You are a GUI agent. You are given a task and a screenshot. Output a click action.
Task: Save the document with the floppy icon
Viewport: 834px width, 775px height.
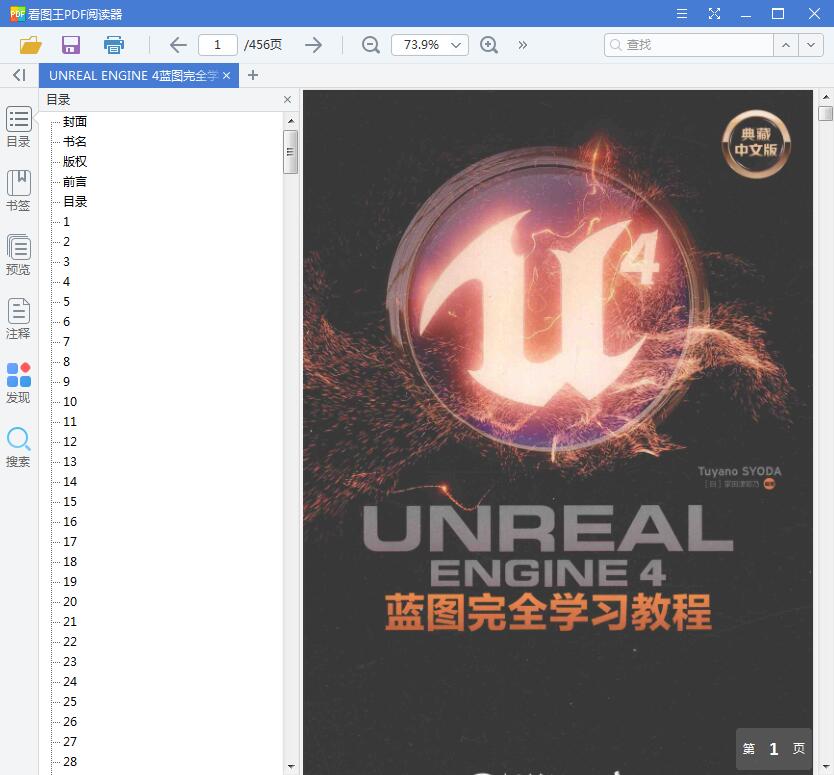point(71,45)
